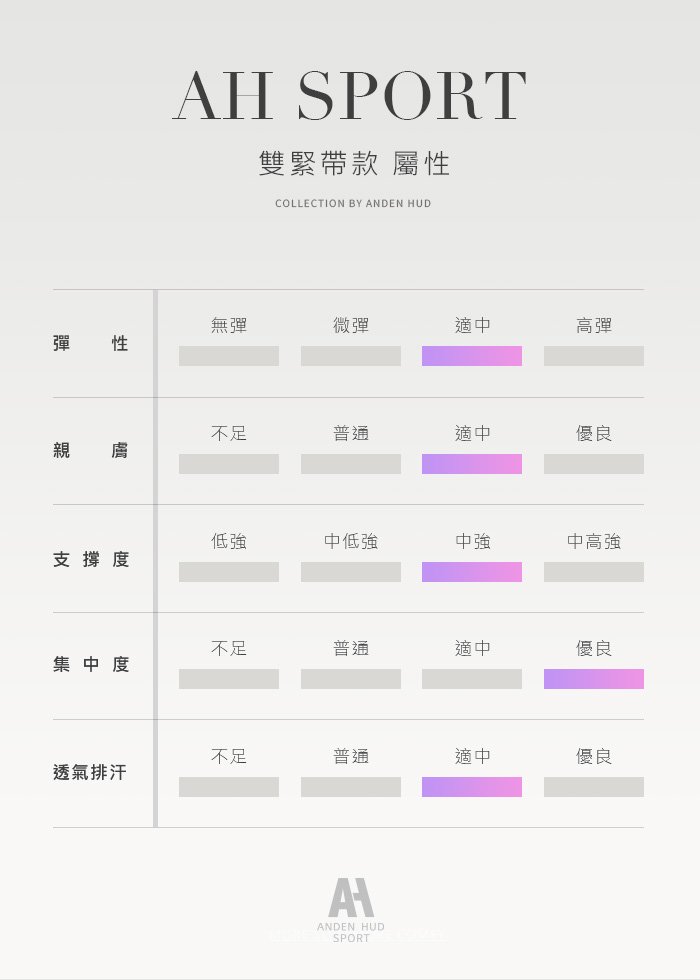Click the purple bar in the 彈性 row
700x980 pixels.
(x=472, y=356)
